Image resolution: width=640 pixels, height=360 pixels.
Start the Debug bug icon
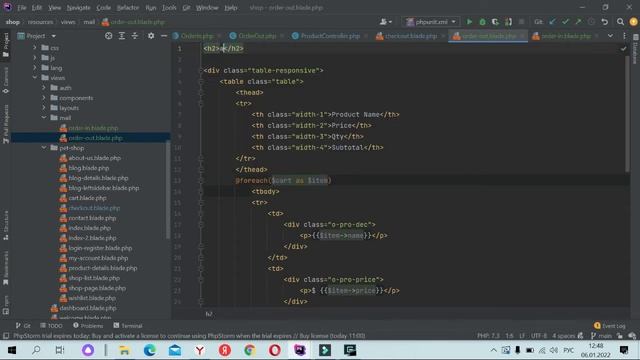[x=482, y=22]
